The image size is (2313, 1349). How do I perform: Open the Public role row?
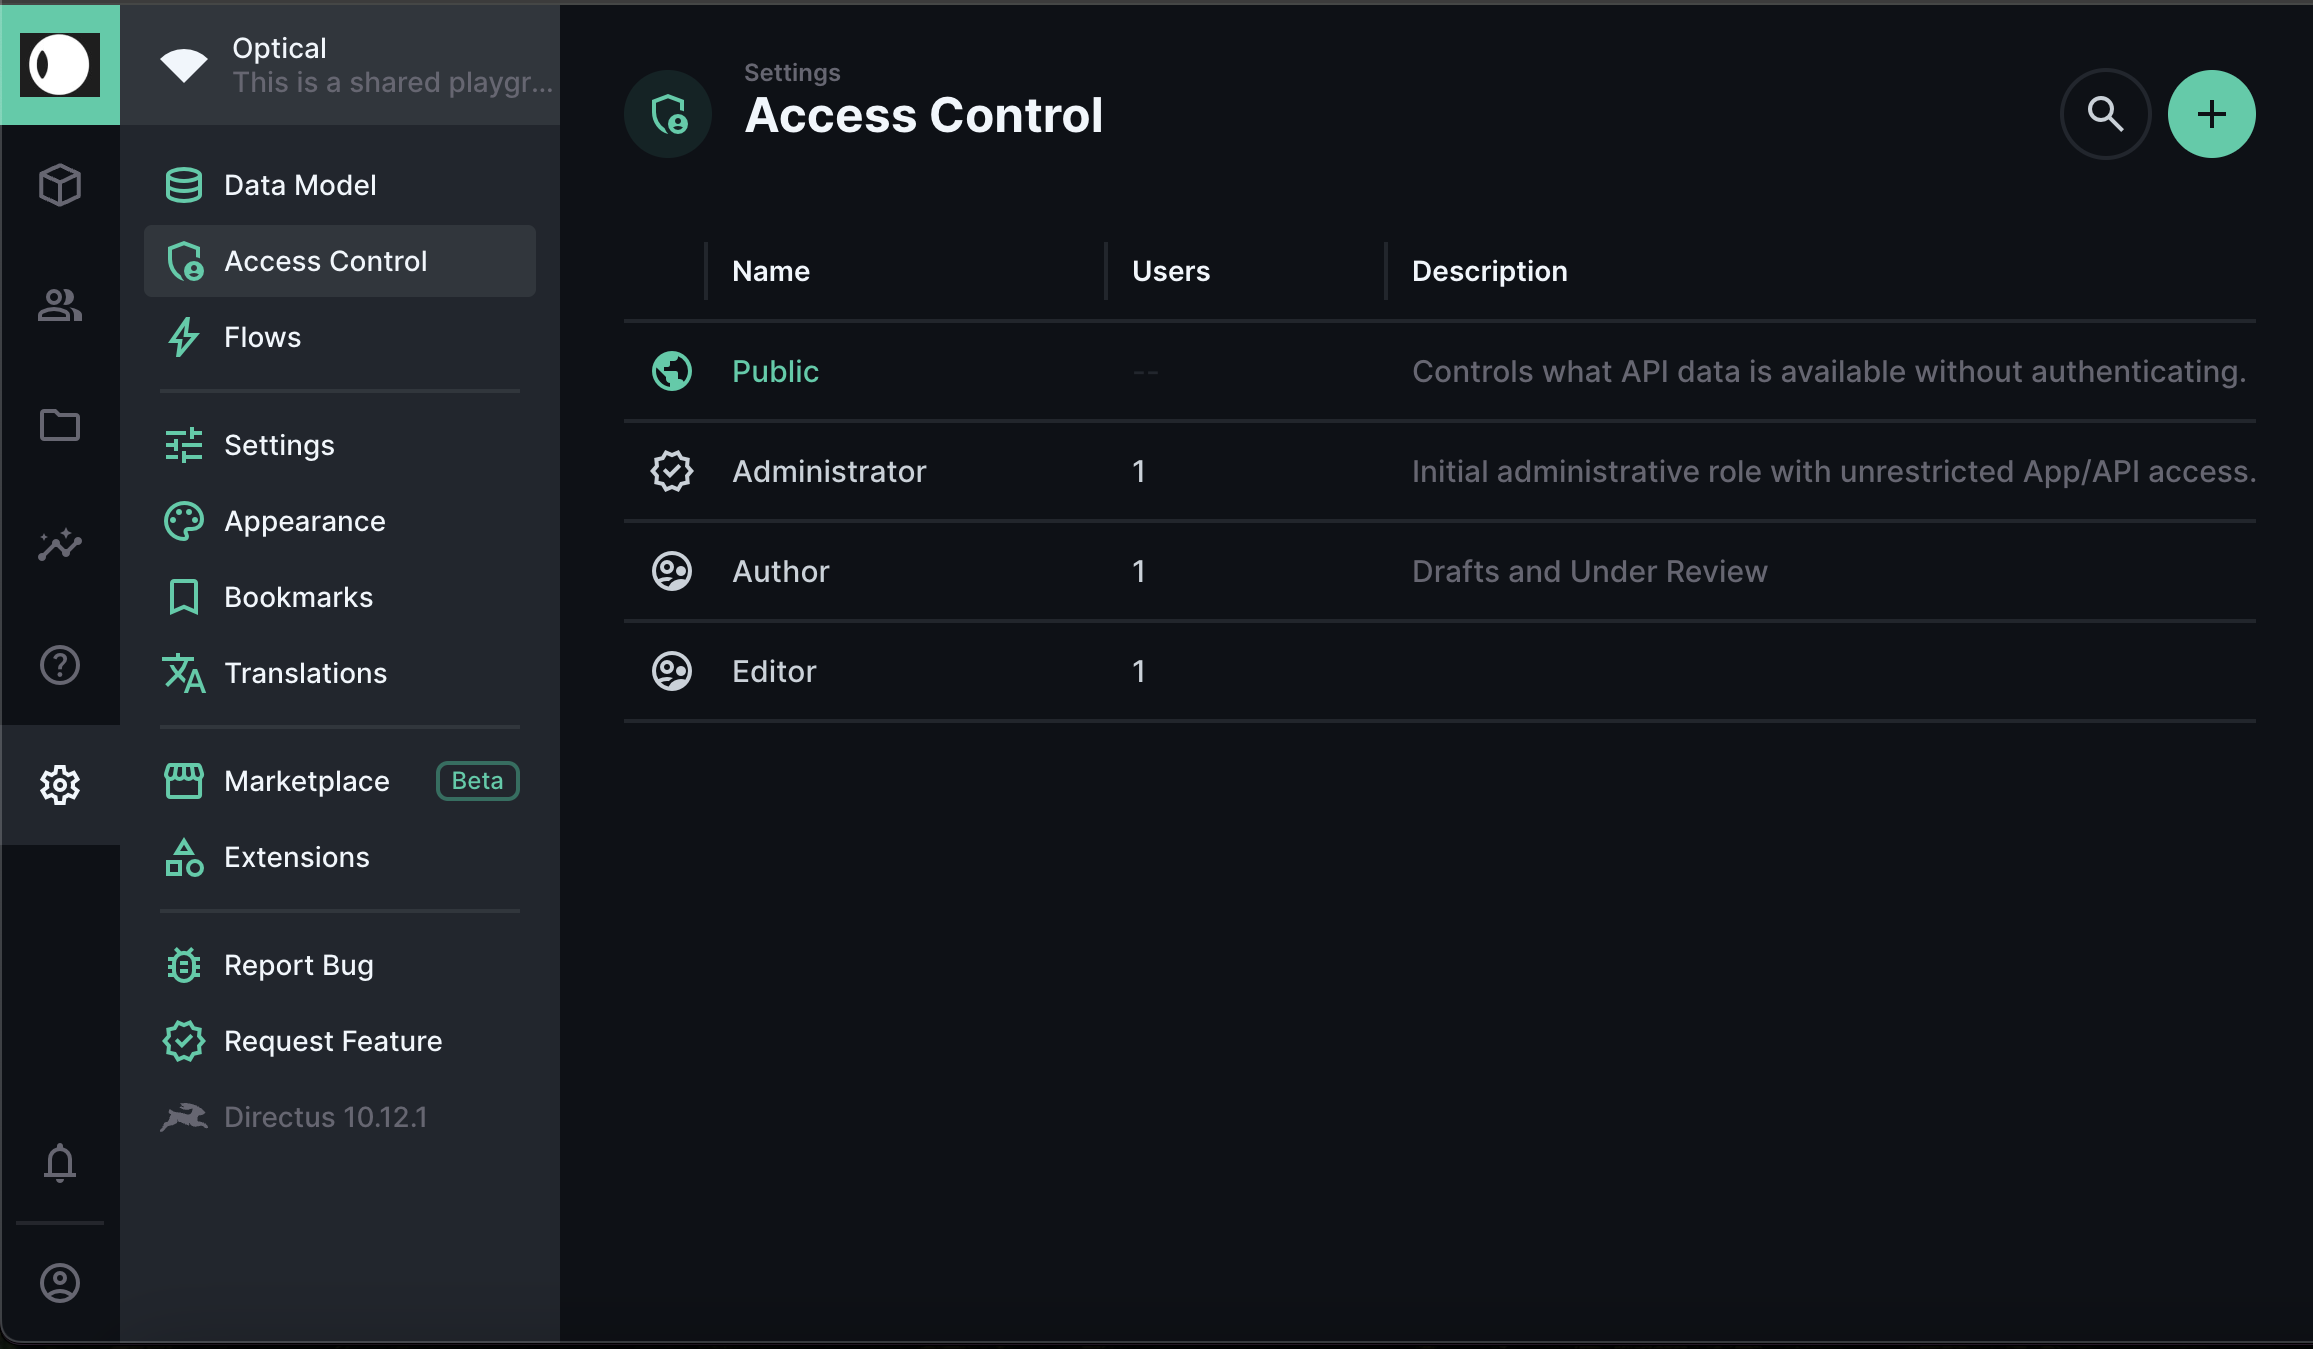(x=1440, y=371)
